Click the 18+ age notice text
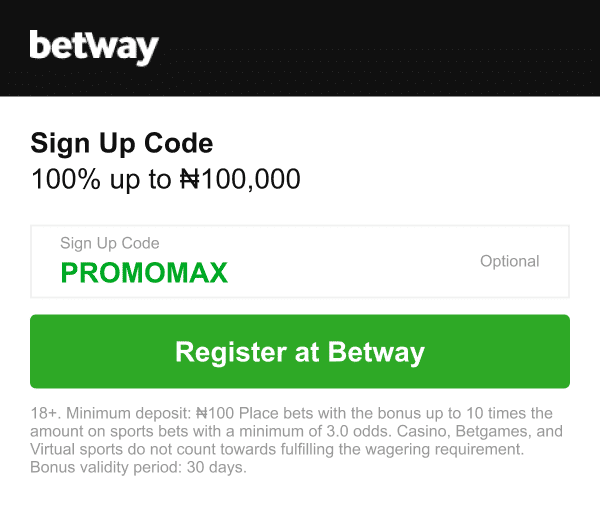Image resolution: width=600 pixels, height=507 pixels. [43, 413]
